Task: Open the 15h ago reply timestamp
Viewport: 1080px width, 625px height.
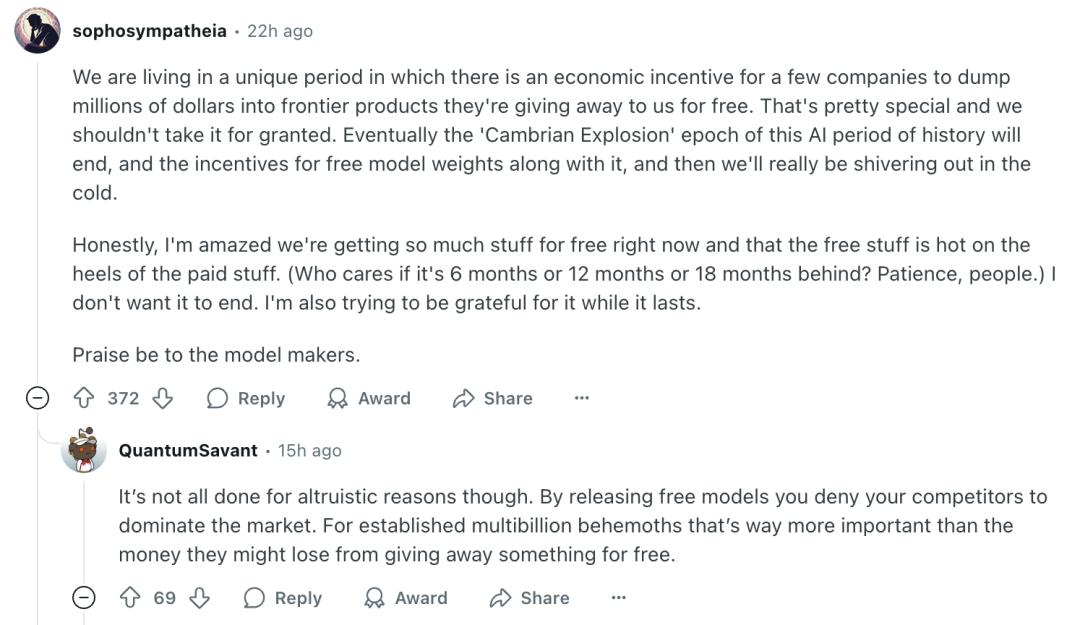Action: pos(310,450)
